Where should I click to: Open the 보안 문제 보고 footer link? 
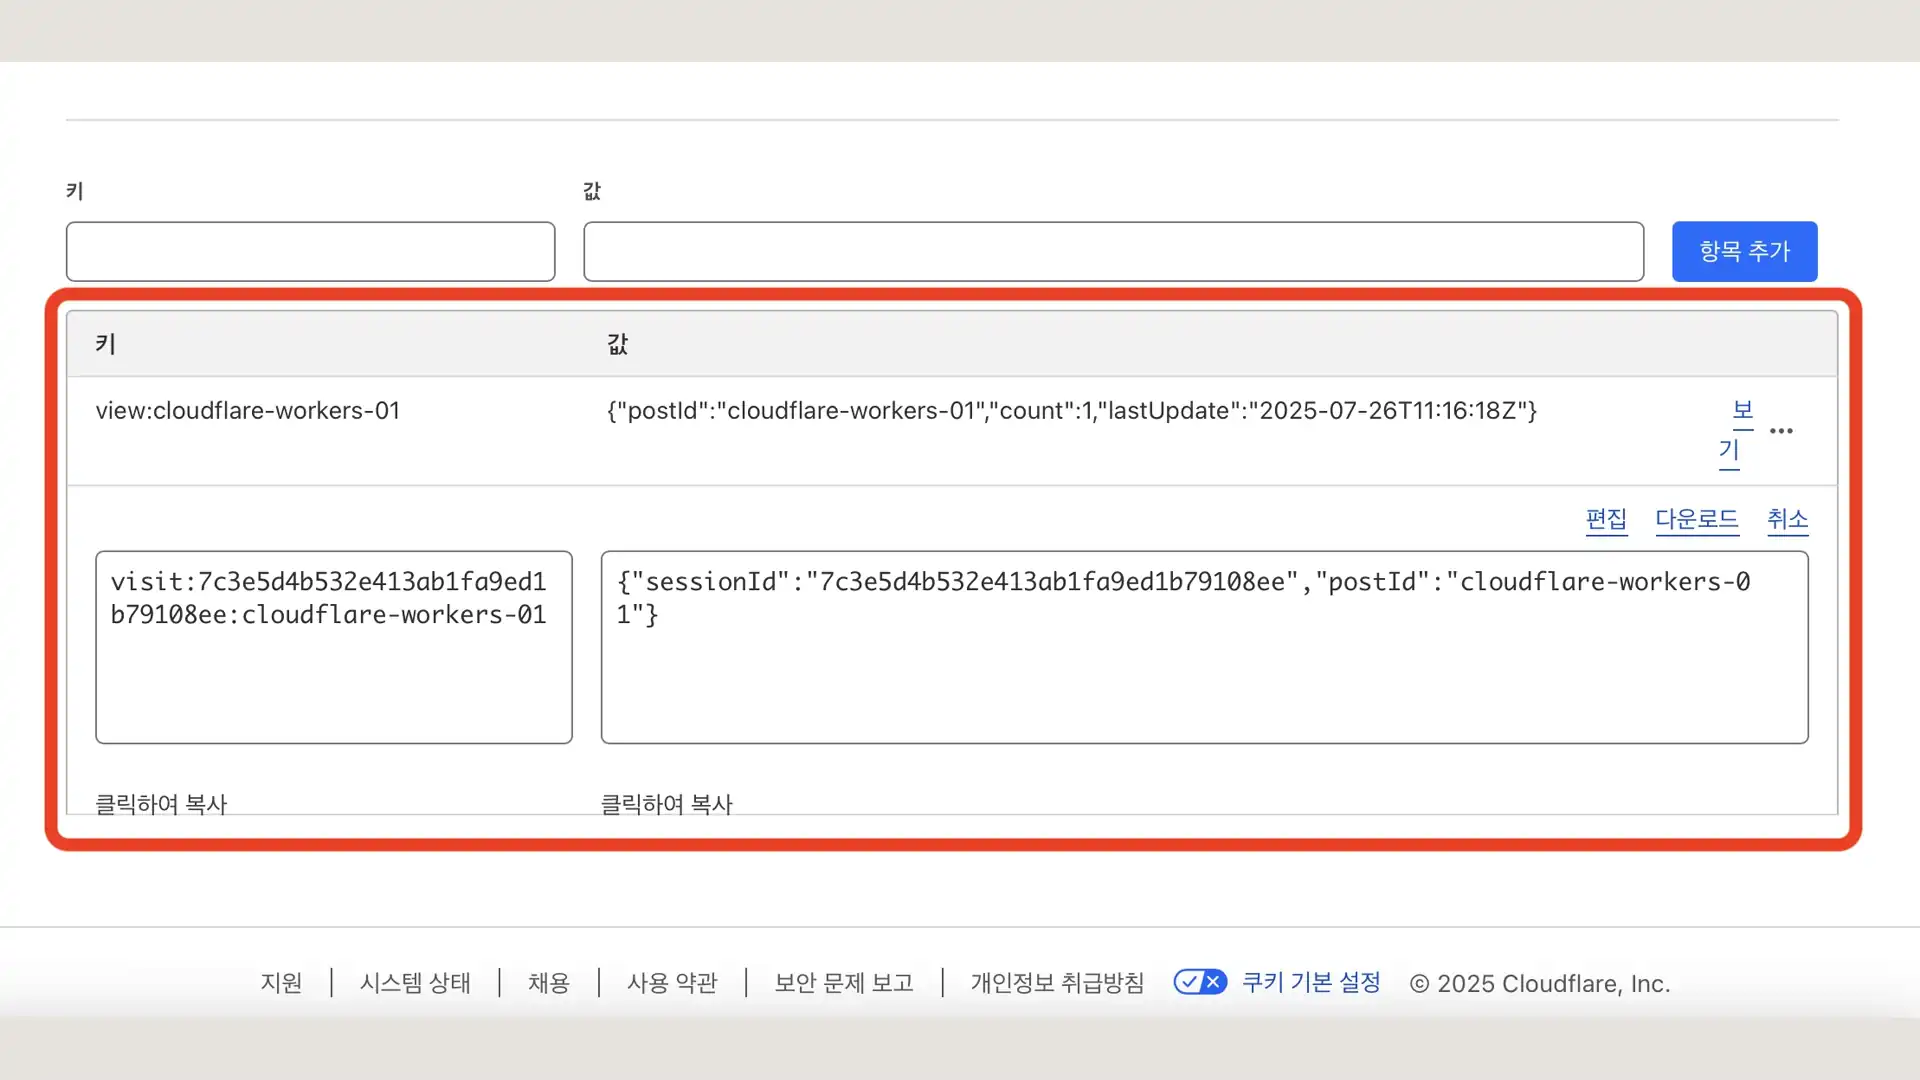tap(844, 983)
